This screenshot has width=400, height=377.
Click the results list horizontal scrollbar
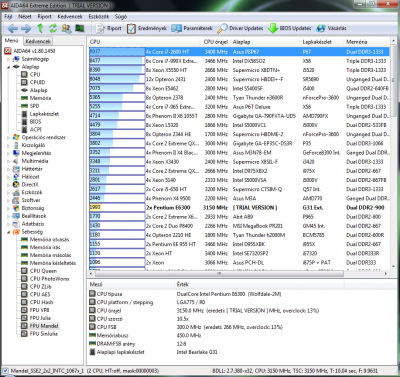(x=219, y=273)
